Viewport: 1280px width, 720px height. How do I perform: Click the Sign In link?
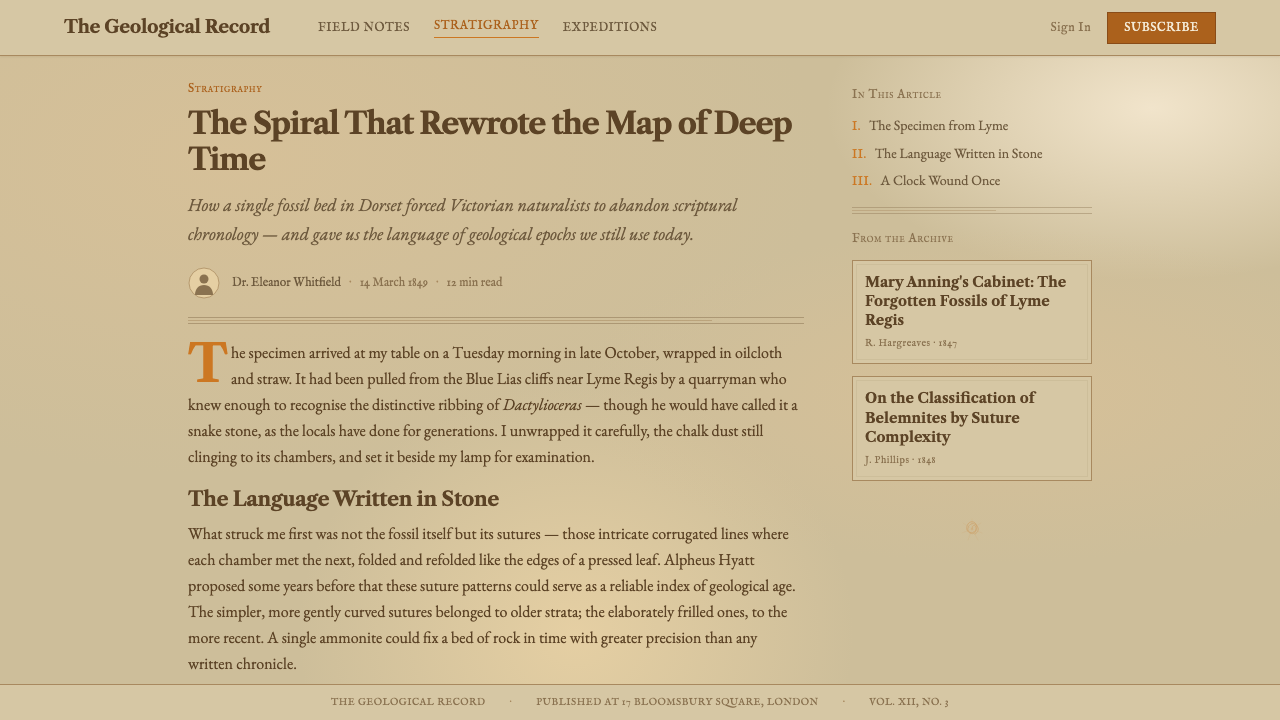point(1070,27)
